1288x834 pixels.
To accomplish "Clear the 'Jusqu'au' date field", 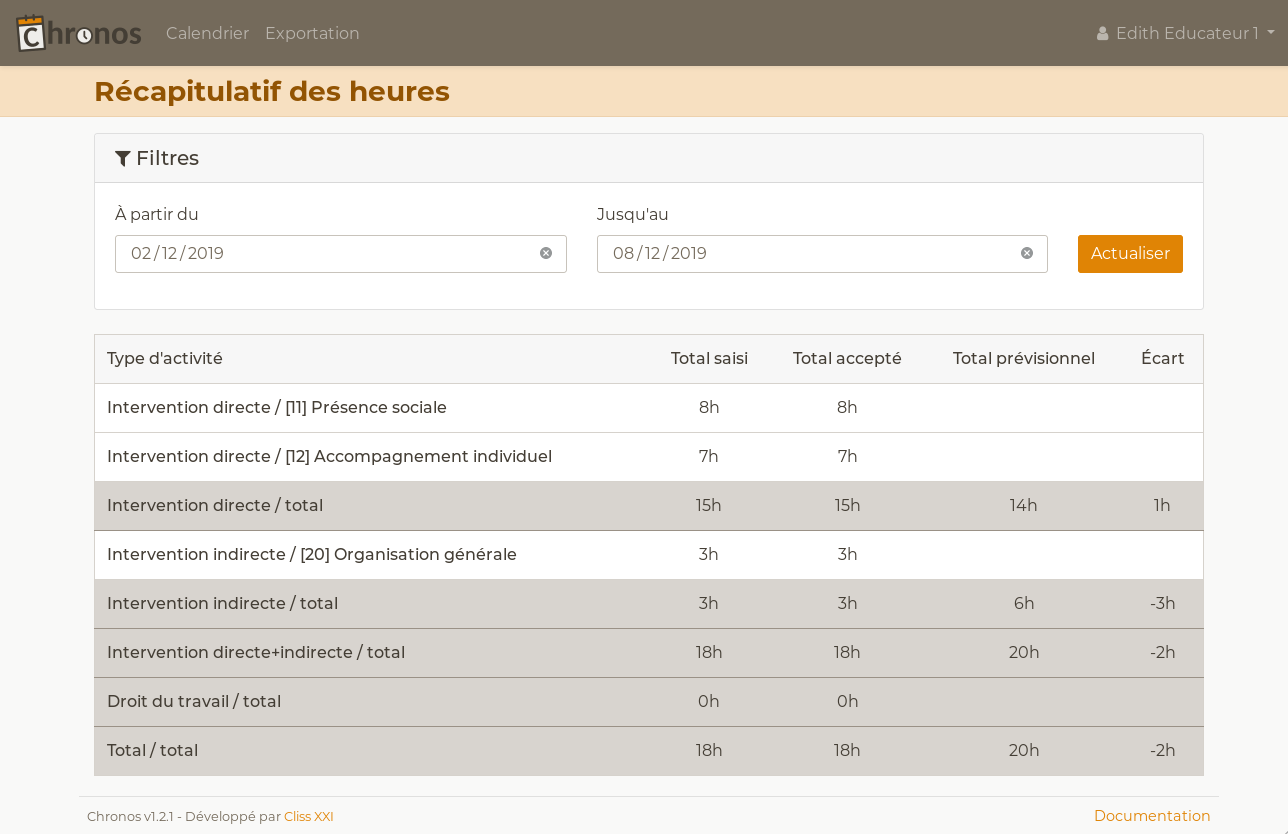I will [1027, 253].
